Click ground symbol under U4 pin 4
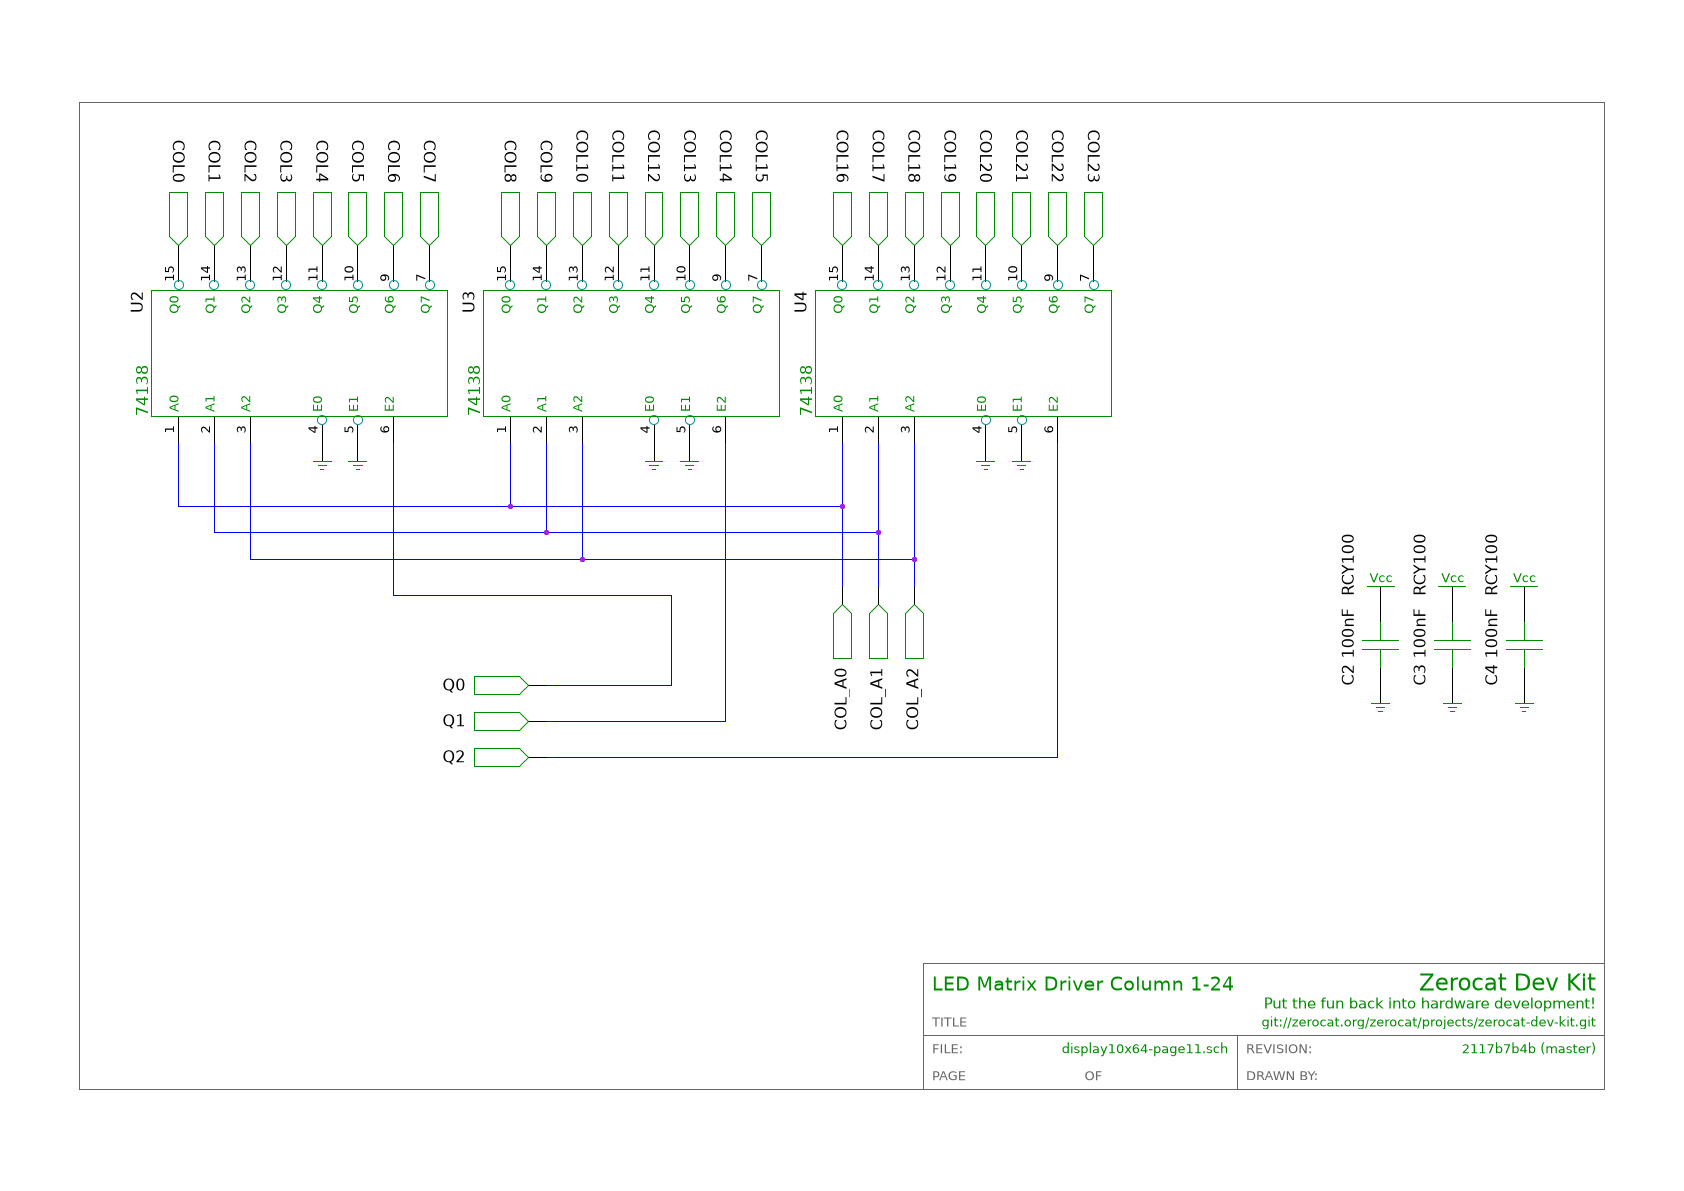The height and width of the screenshot is (1191, 1684). [x=985, y=465]
